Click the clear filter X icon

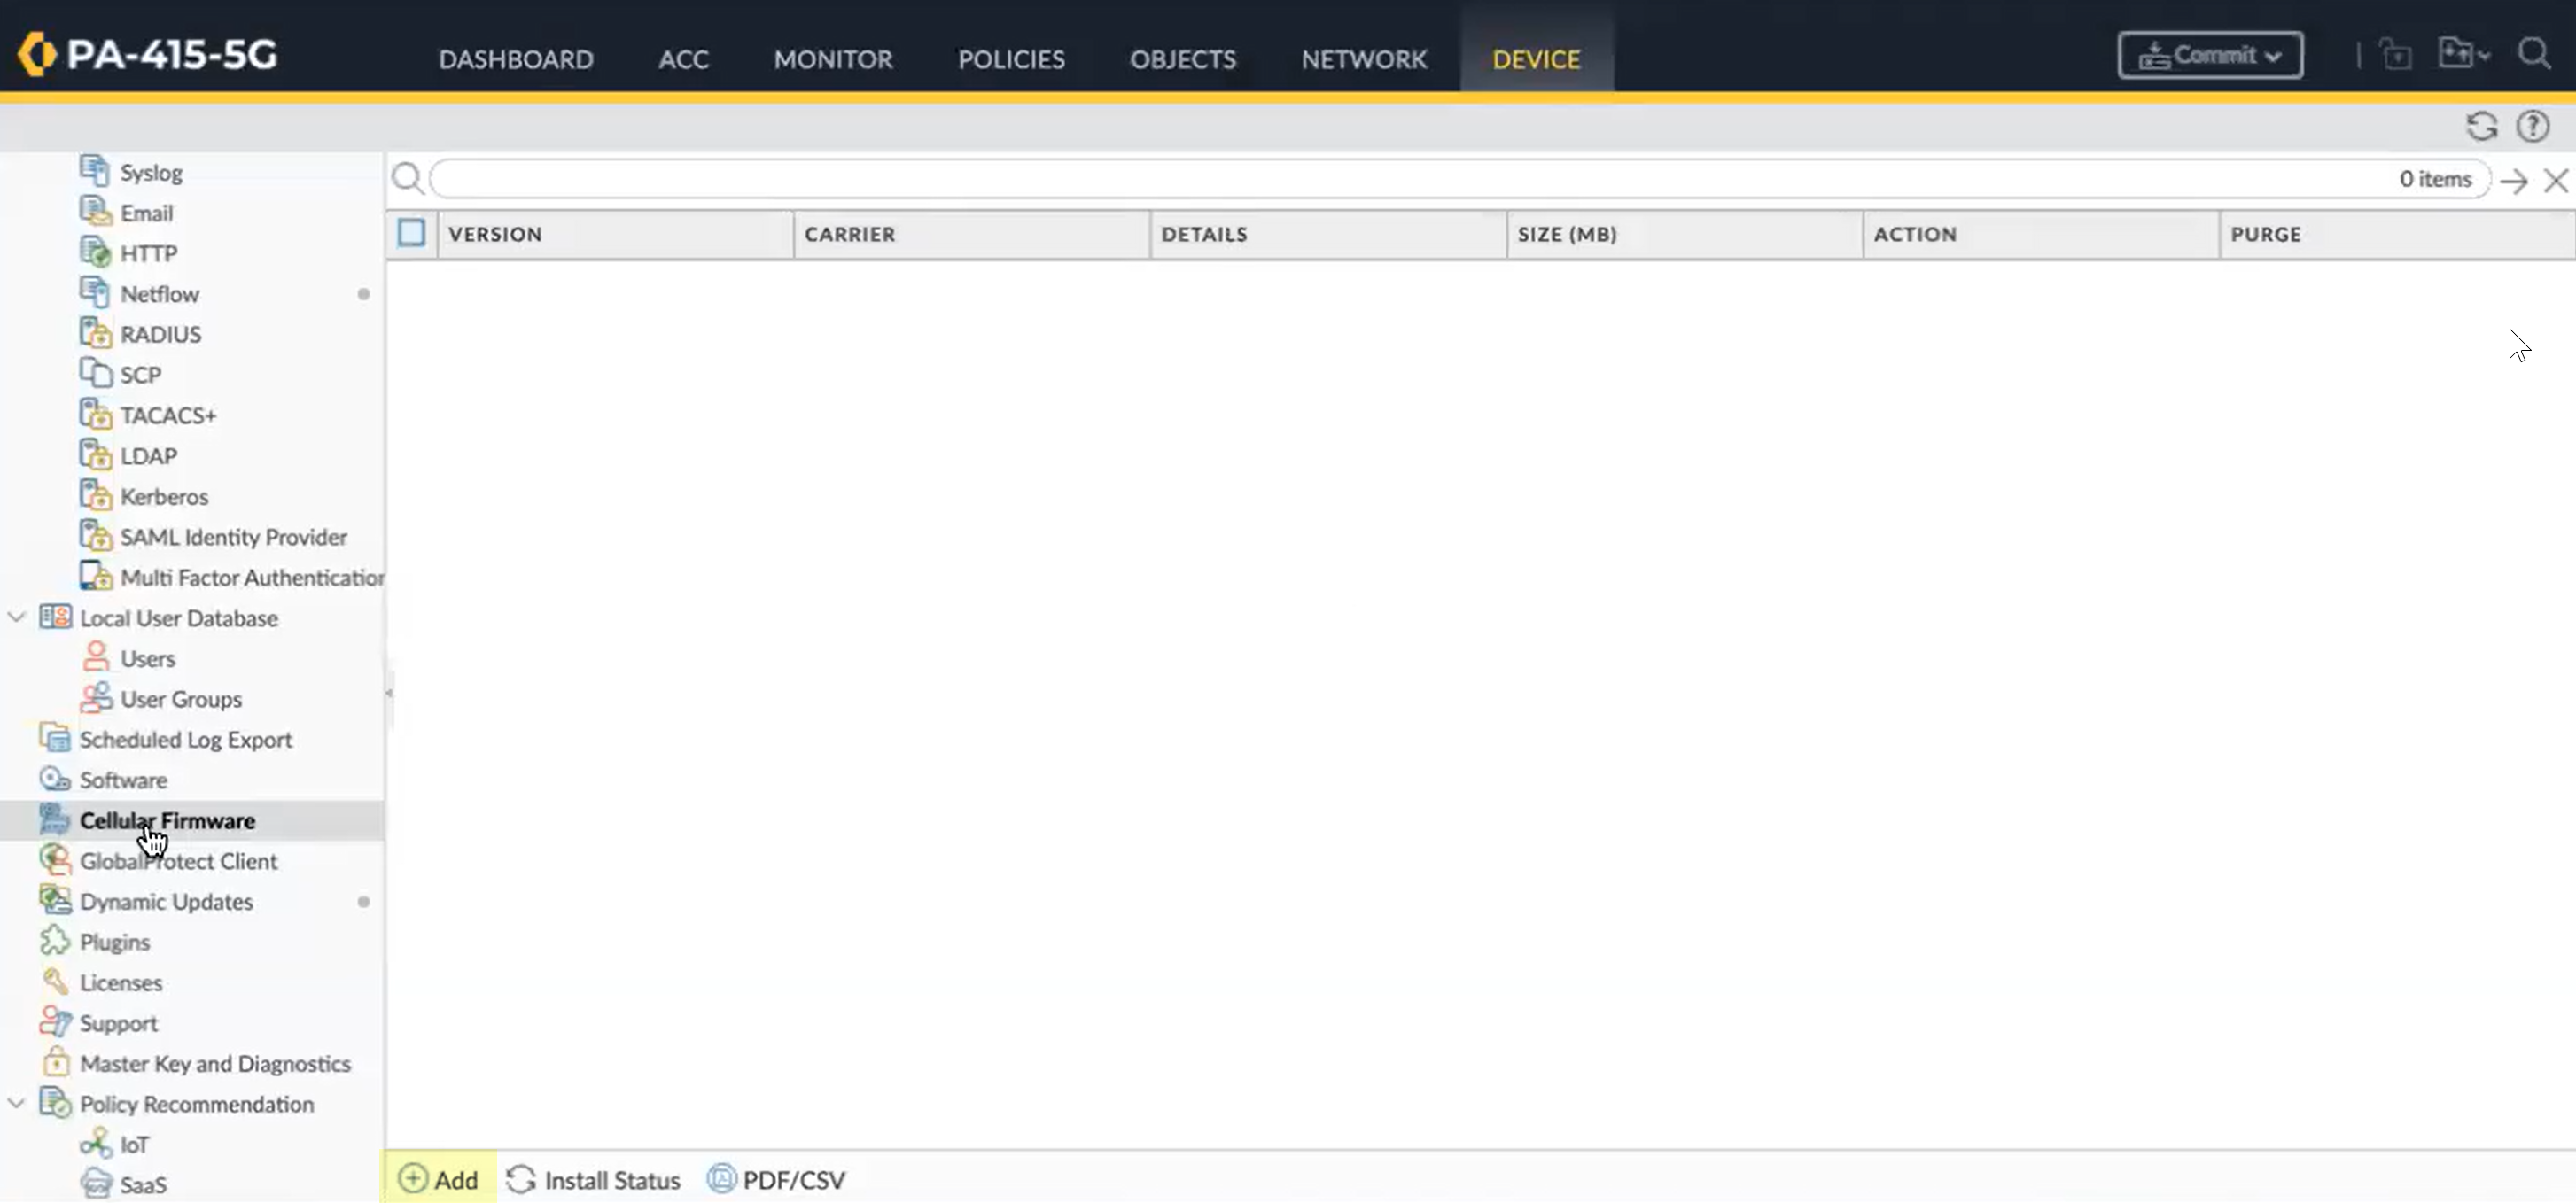click(2555, 180)
